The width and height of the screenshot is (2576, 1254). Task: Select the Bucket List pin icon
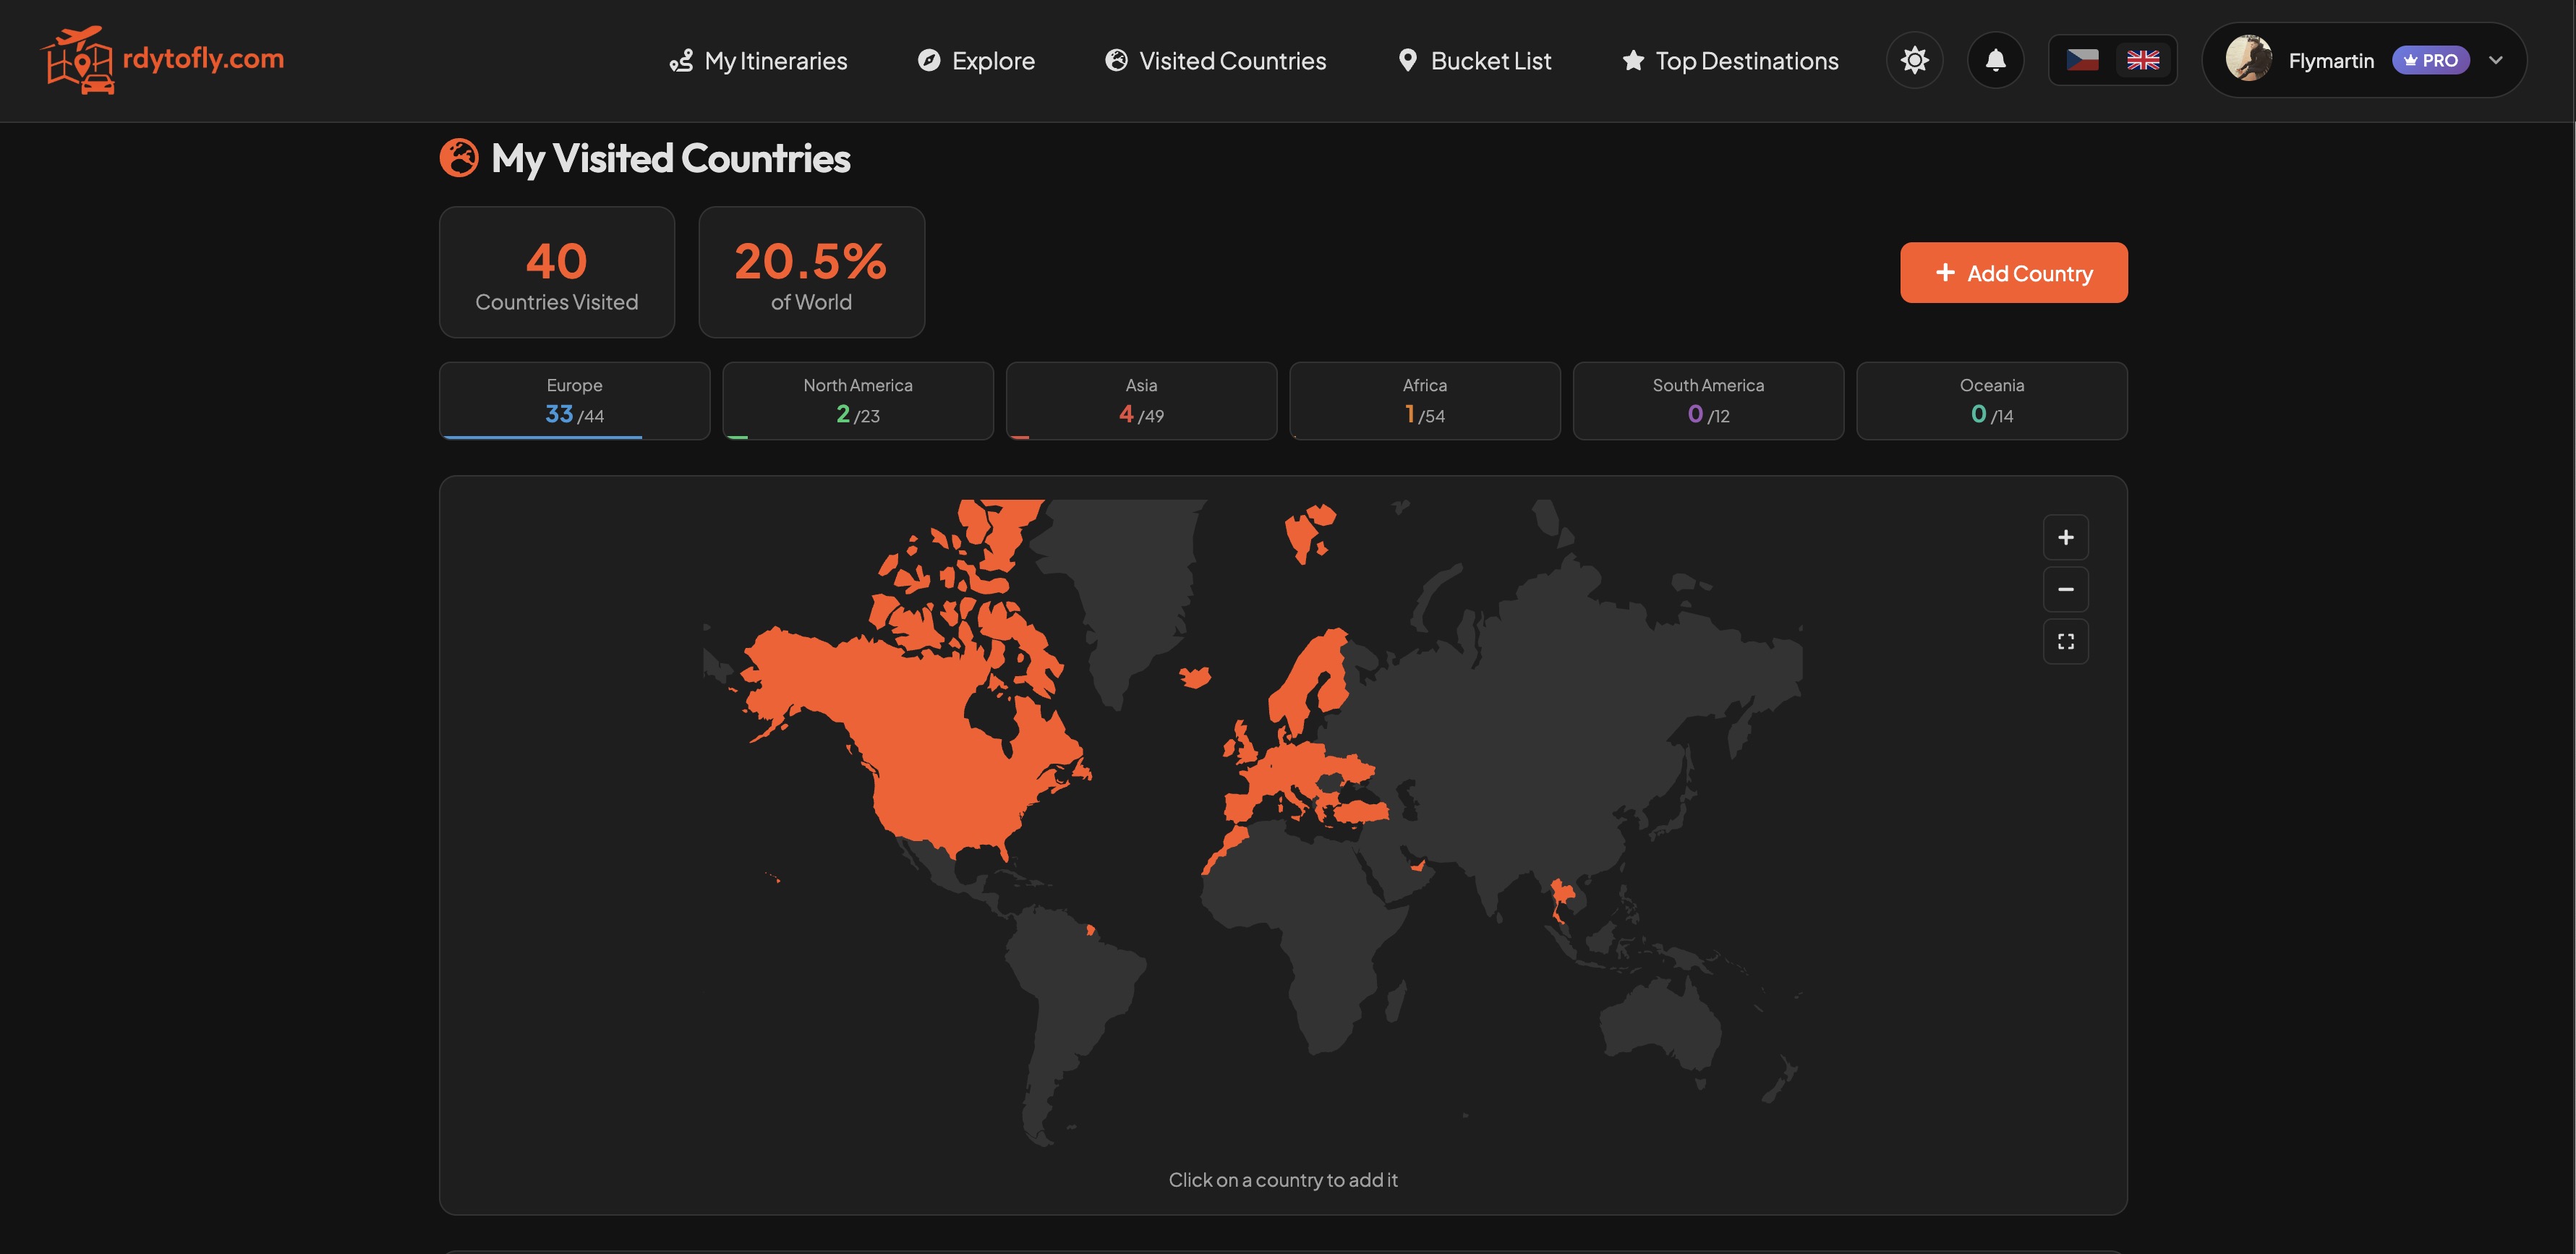tap(1409, 60)
